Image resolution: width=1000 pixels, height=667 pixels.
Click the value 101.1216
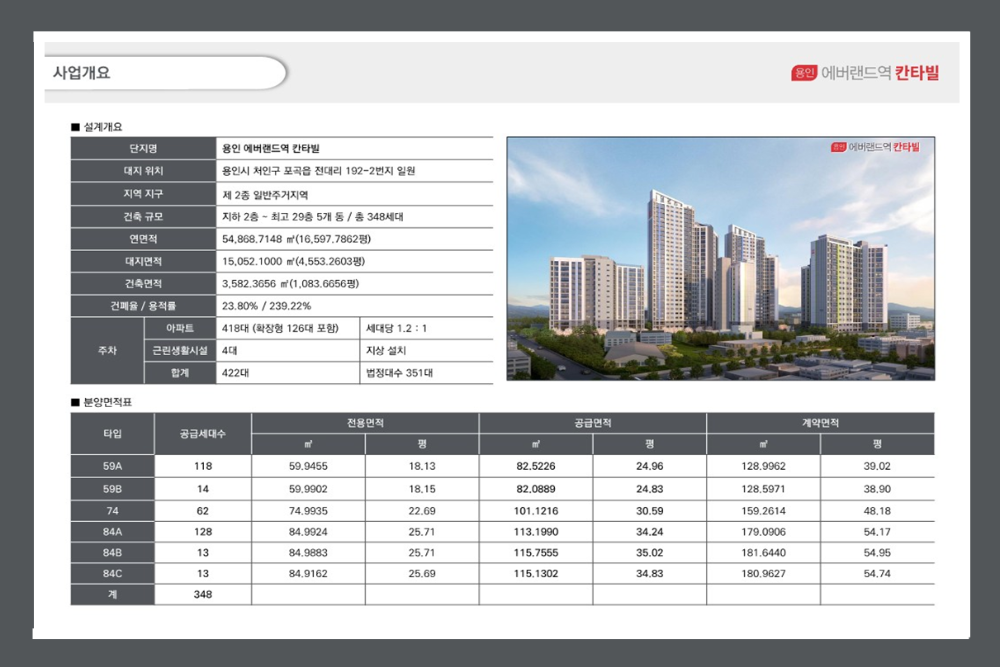536,511
